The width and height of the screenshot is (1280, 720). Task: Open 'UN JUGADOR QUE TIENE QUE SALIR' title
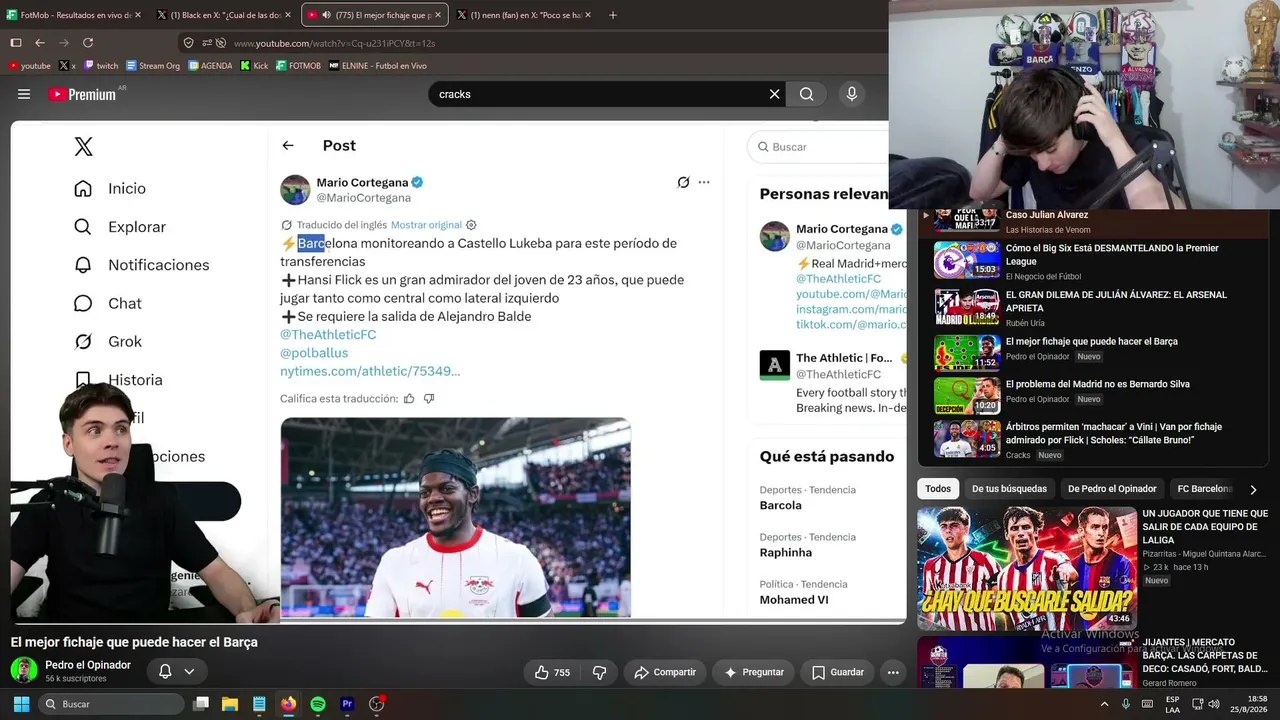point(1205,527)
